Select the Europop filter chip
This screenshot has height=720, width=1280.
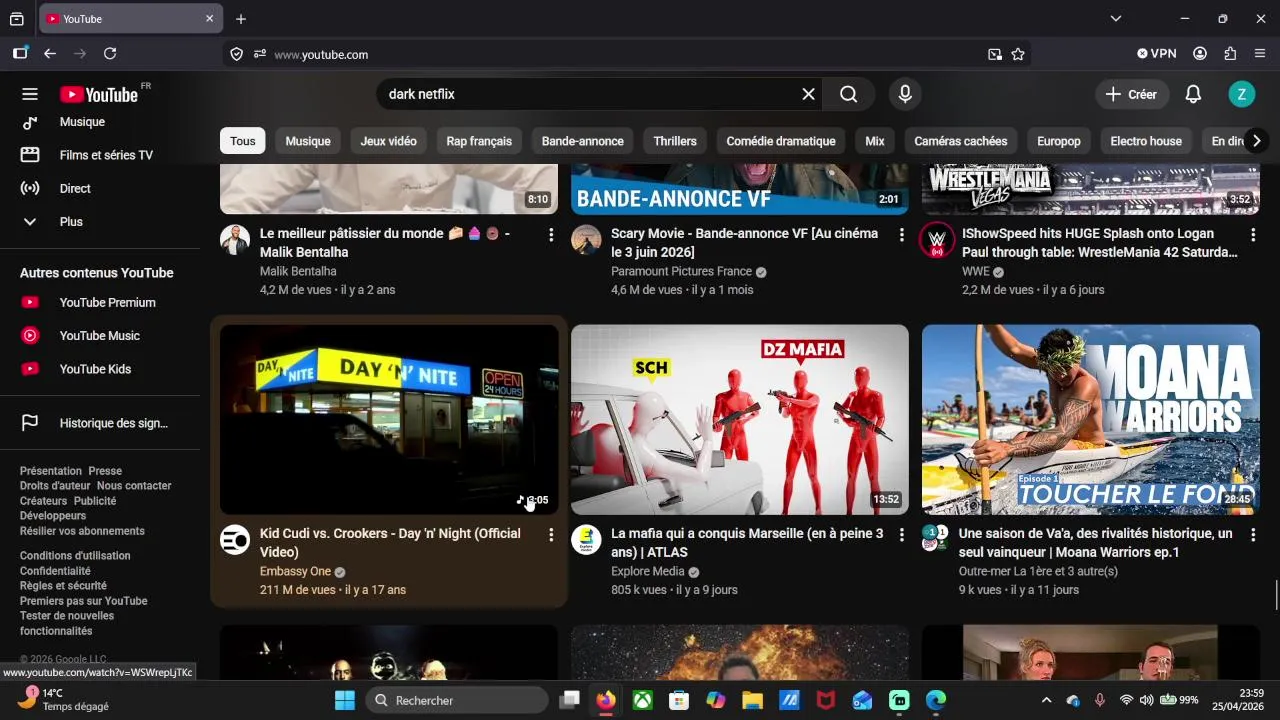click(1059, 141)
